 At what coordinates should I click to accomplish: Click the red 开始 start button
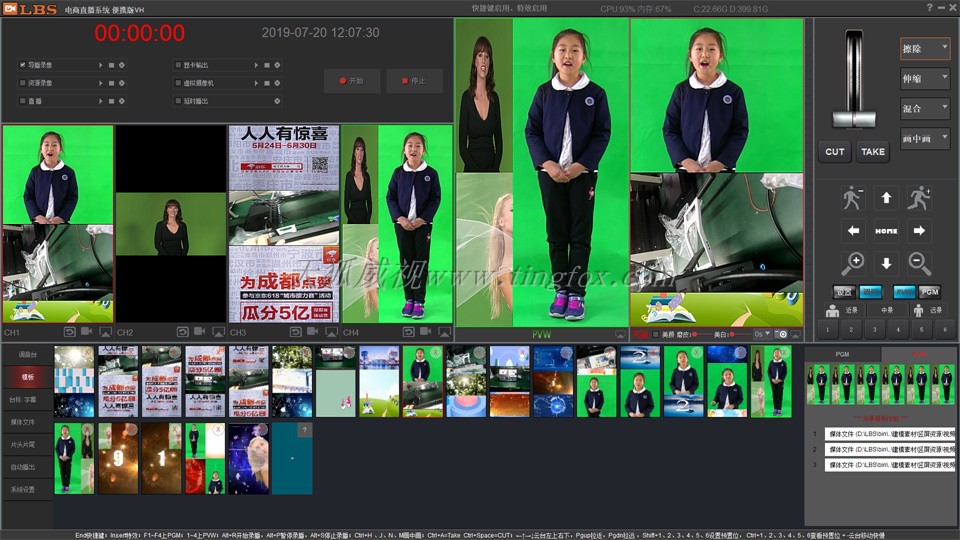352,81
